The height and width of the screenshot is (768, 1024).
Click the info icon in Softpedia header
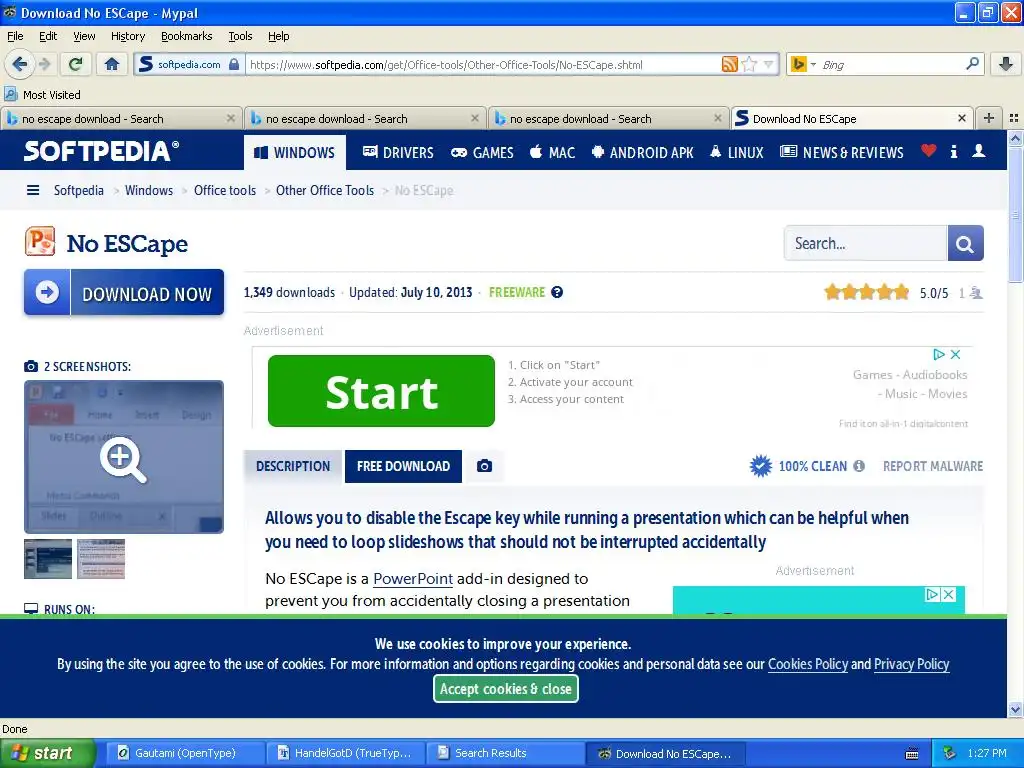[x=953, y=152]
